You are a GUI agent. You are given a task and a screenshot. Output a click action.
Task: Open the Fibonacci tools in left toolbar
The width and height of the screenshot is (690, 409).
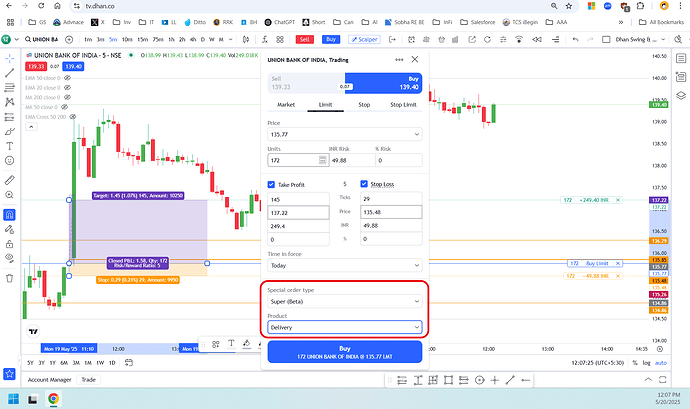click(x=9, y=88)
